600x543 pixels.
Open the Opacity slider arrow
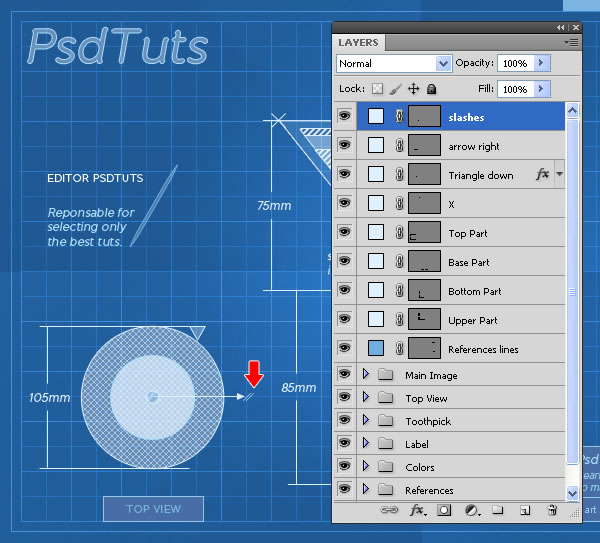click(541, 63)
